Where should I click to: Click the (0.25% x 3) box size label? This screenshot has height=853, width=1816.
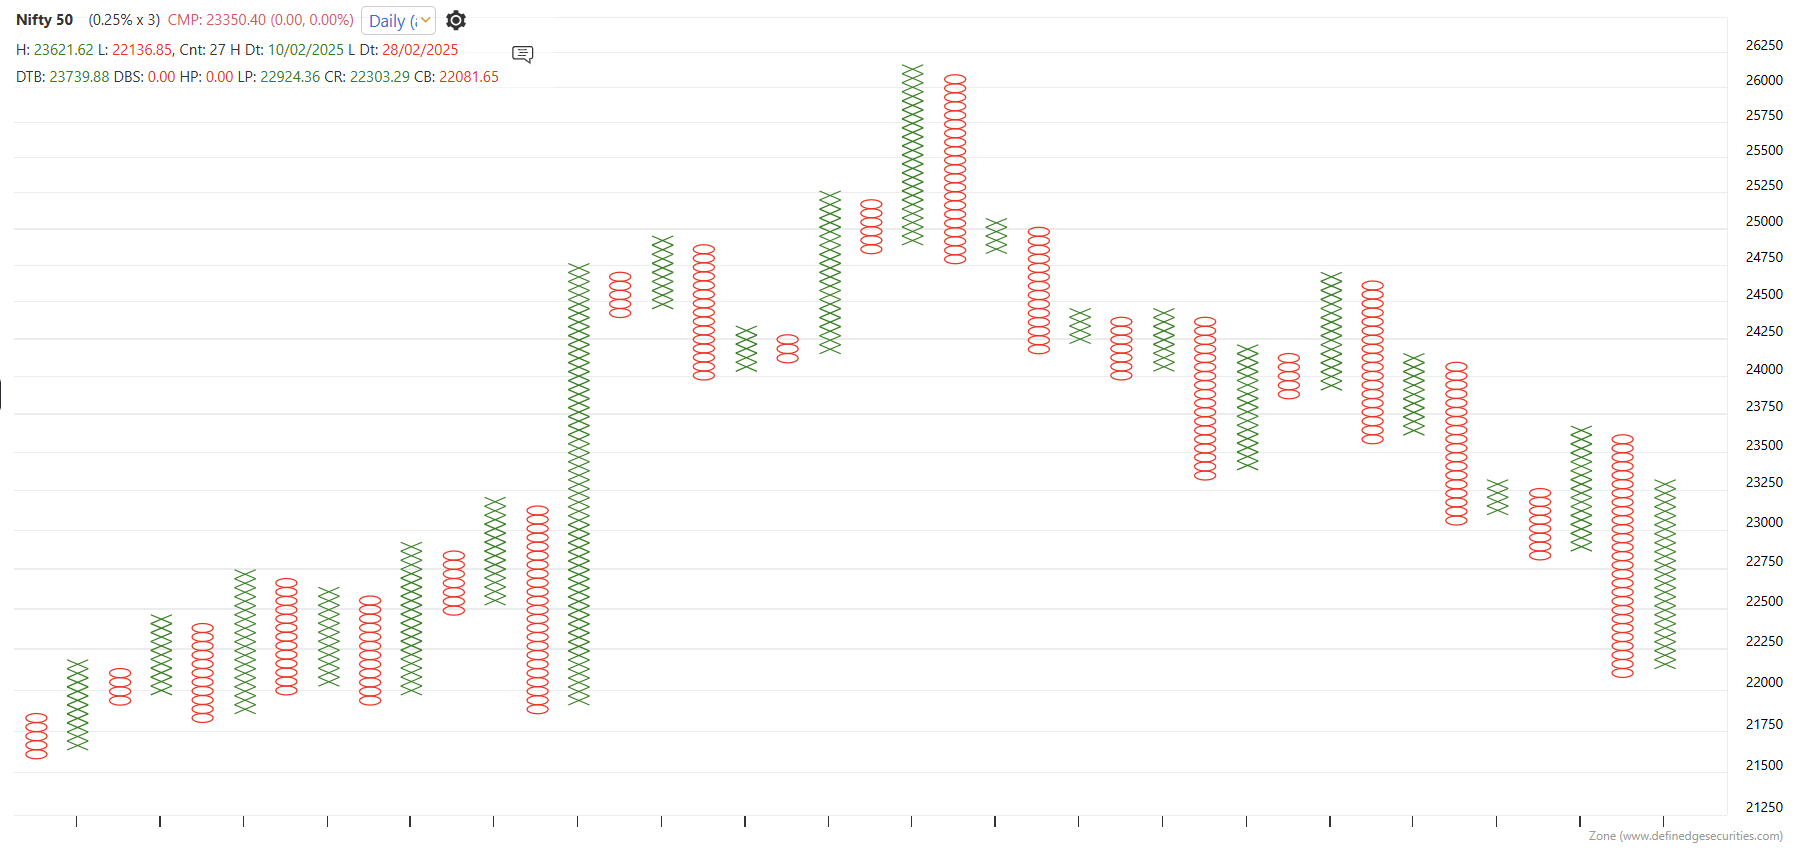point(124,20)
